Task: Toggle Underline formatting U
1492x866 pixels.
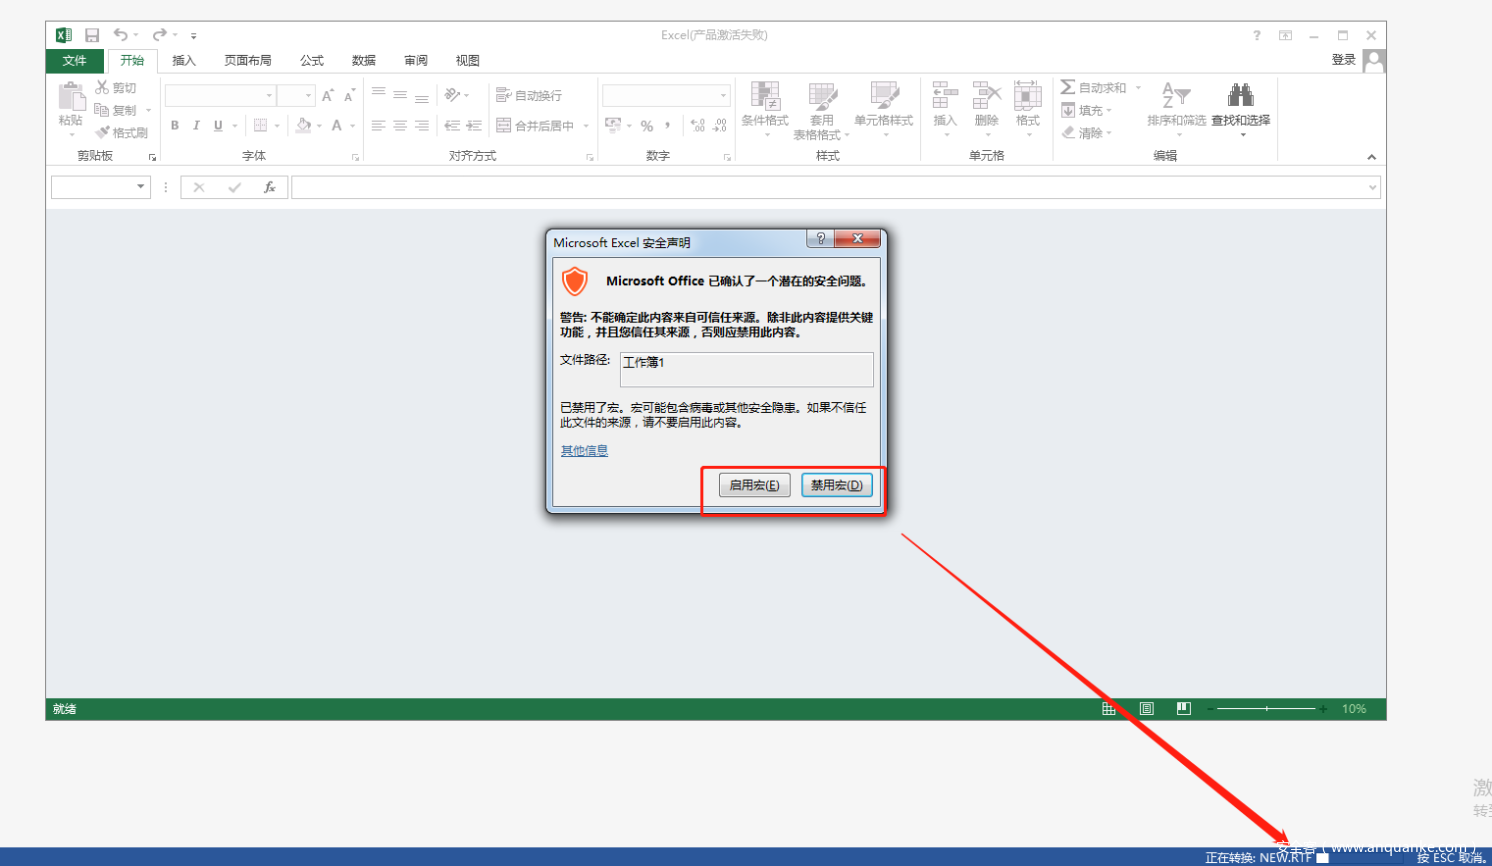Action: pos(218,125)
